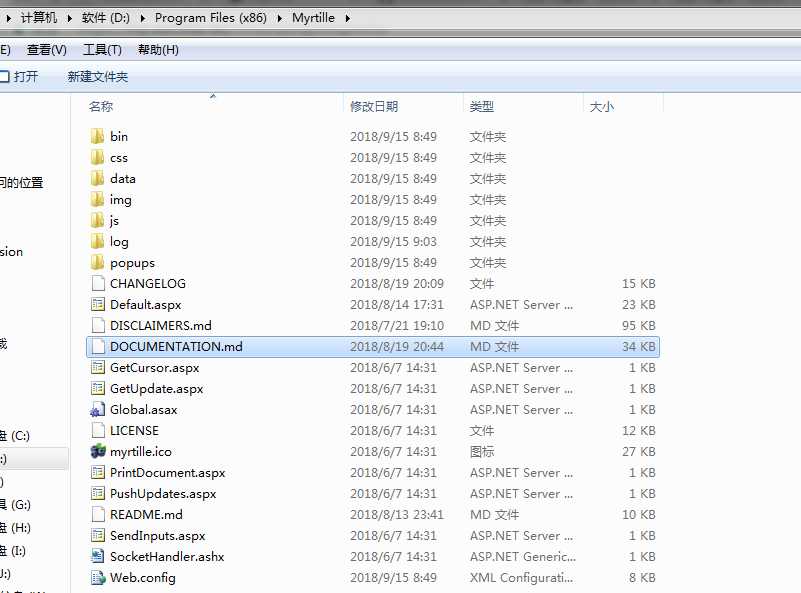Select the file name Default.aspx
The image size is (801, 593).
(x=146, y=304)
